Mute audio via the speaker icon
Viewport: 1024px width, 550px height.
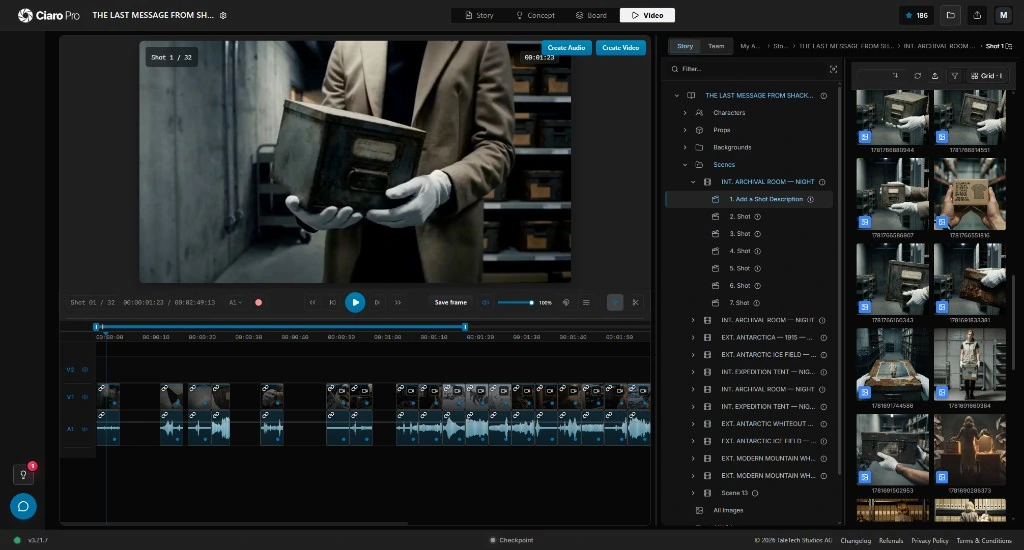click(485, 302)
